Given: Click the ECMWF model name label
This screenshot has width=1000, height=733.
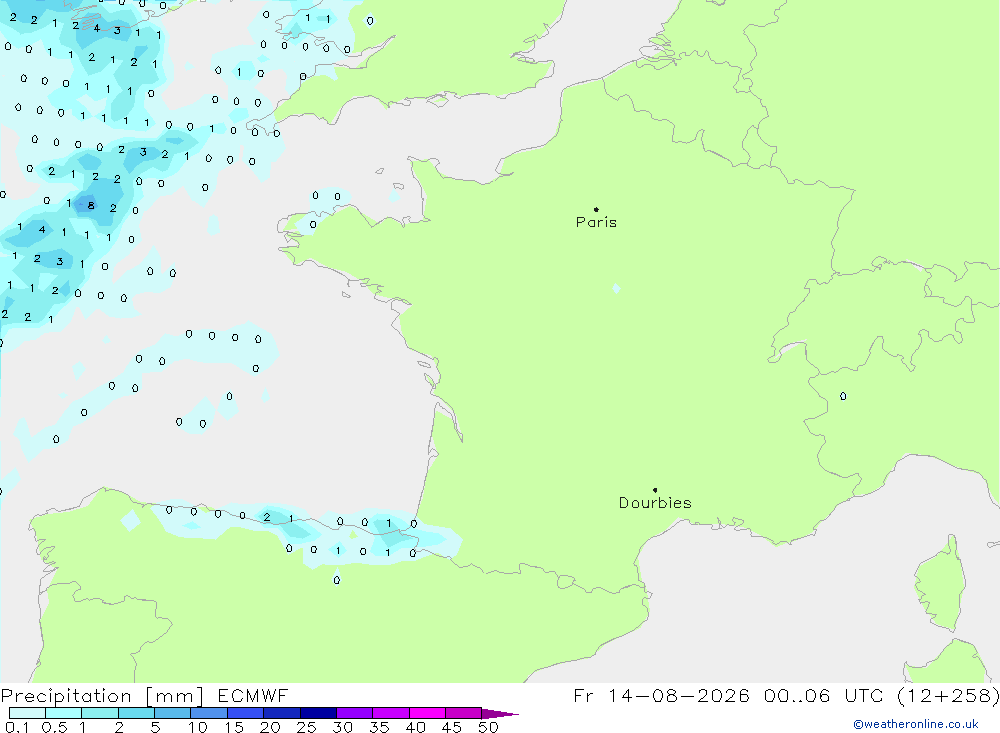Looking at the screenshot, I should click(253, 696).
